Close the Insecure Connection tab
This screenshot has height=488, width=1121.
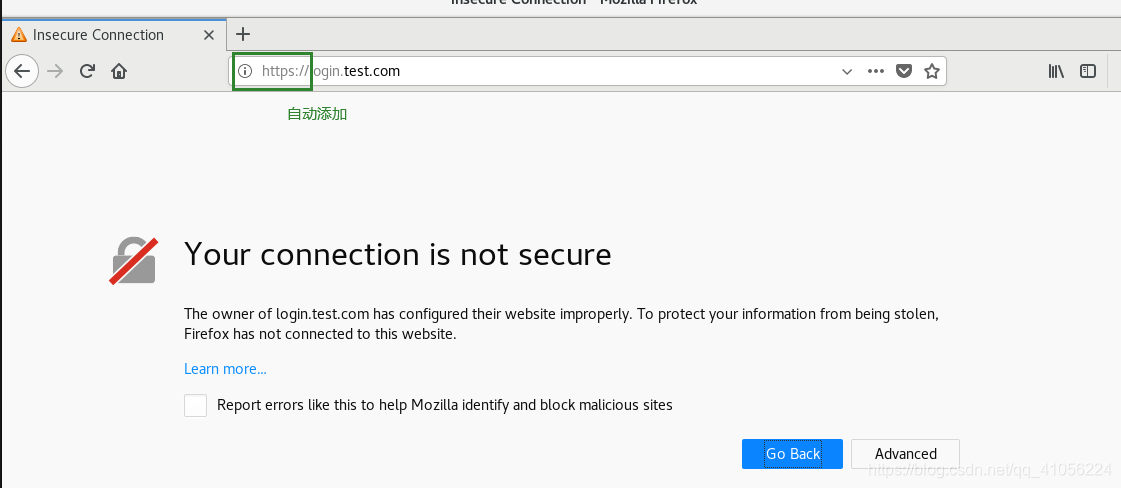click(x=209, y=34)
